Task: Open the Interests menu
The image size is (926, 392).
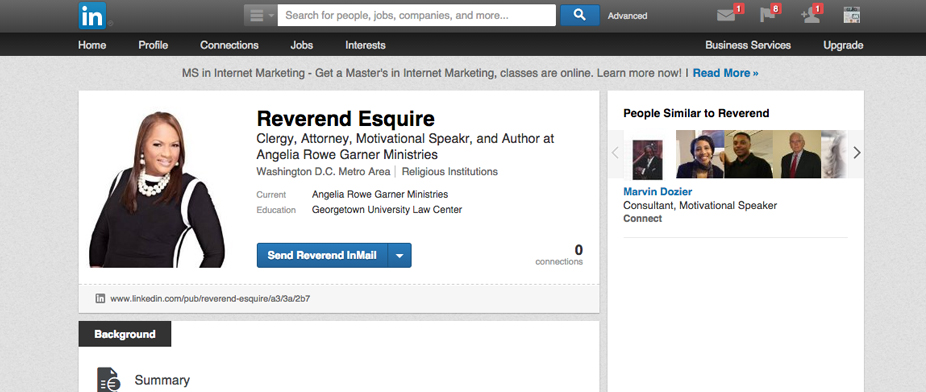Action: (365, 45)
